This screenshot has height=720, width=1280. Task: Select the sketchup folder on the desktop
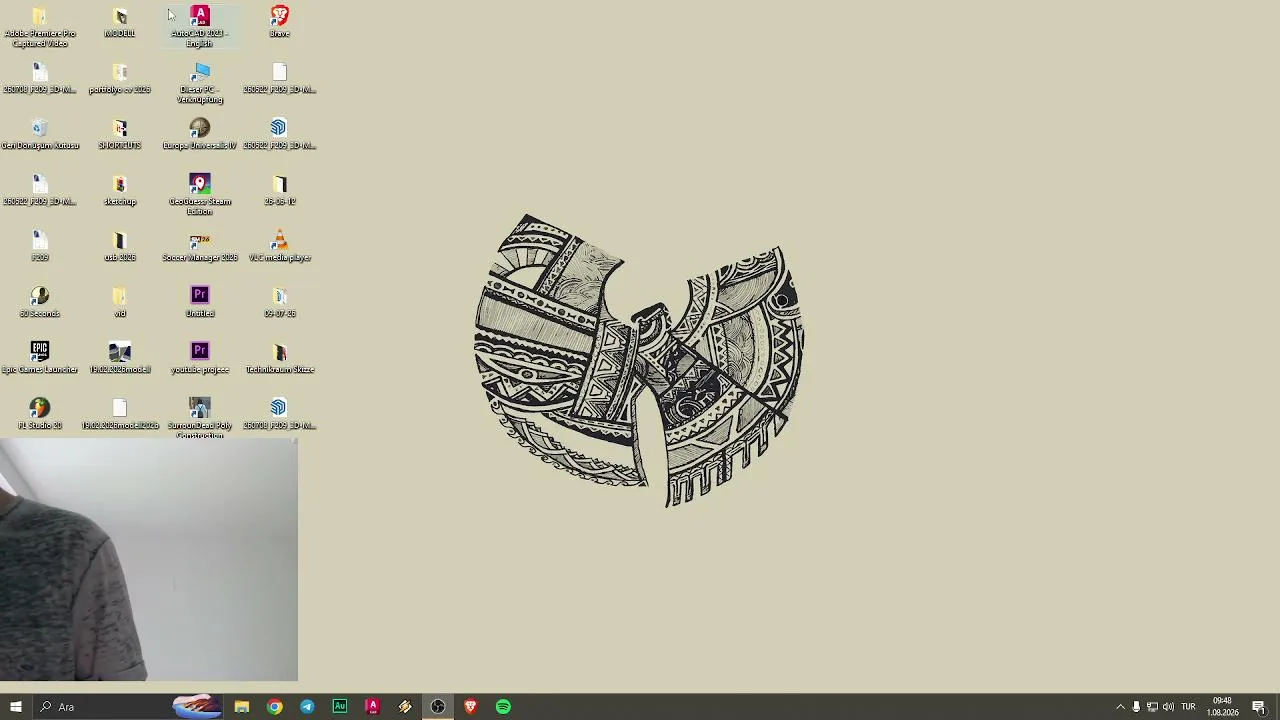tap(120, 191)
